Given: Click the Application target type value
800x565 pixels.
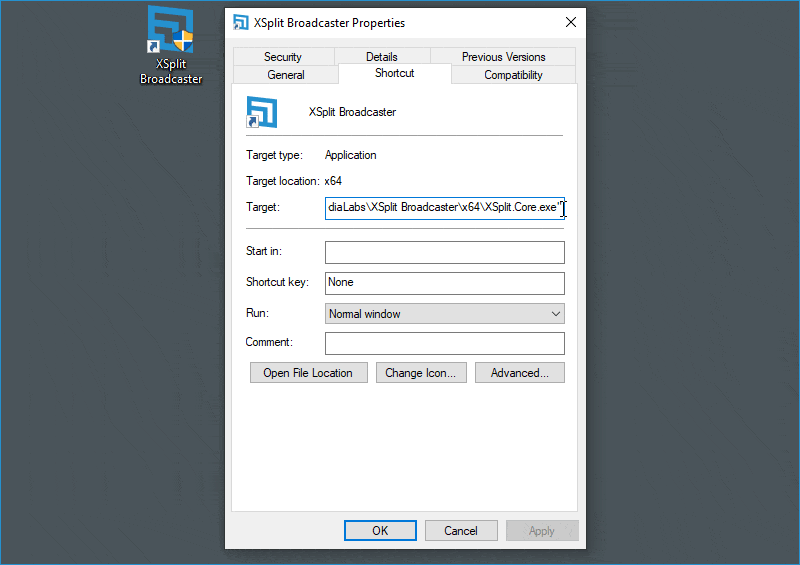Looking at the screenshot, I should (x=351, y=155).
